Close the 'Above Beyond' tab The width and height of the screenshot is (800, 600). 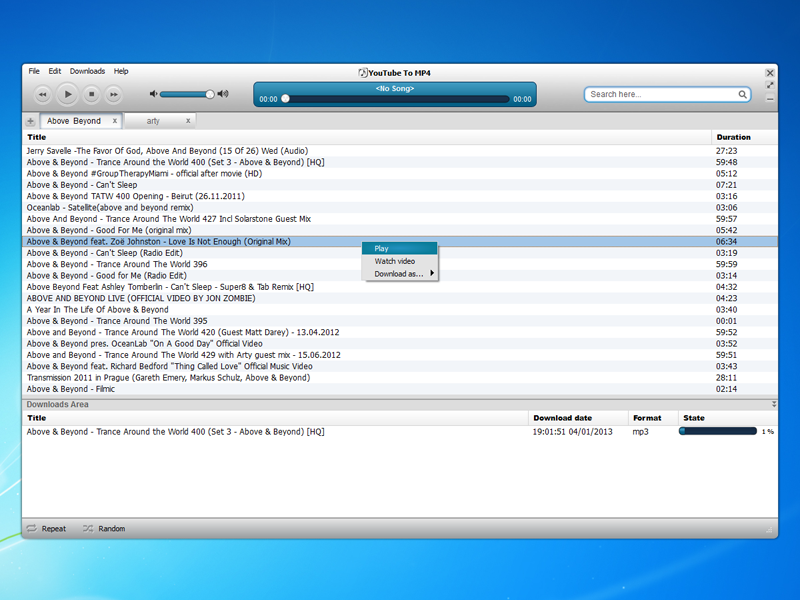pos(115,121)
